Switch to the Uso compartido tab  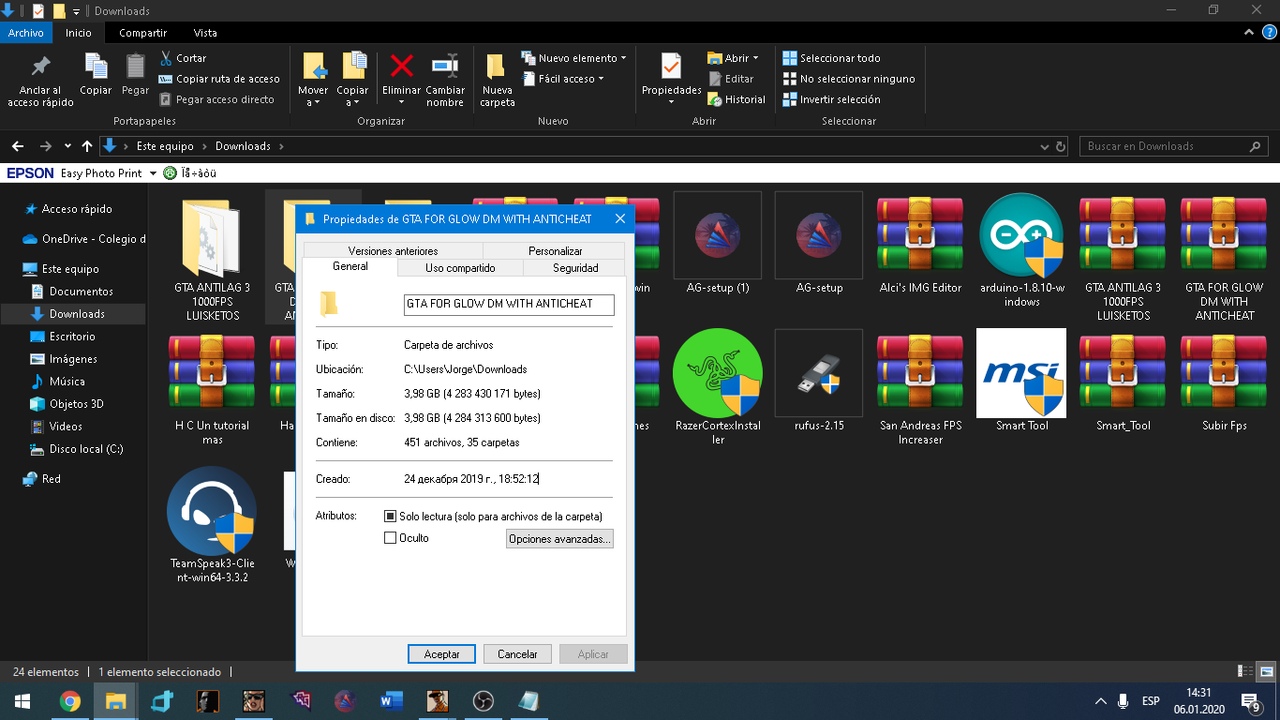[x=460, y=268]
